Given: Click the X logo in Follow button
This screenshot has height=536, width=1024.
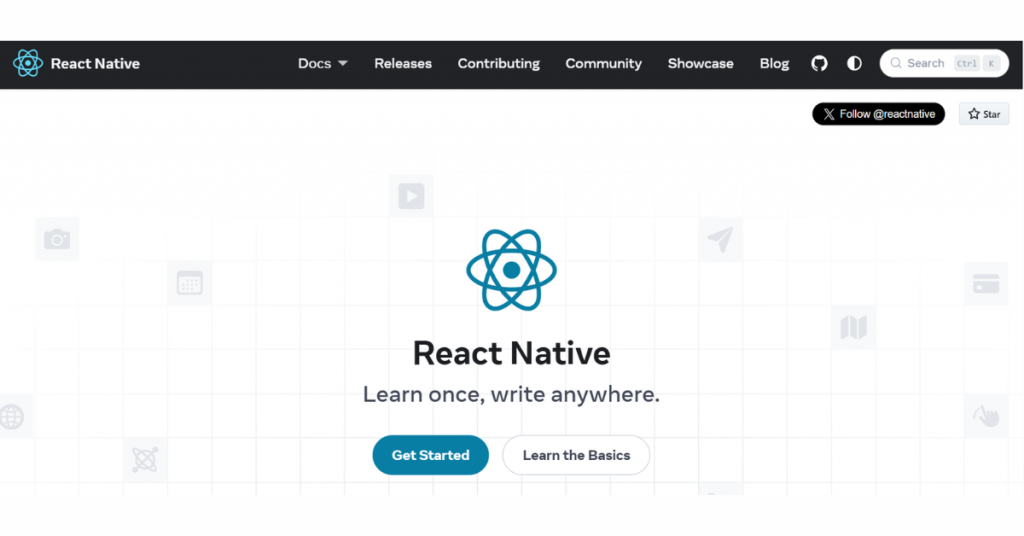Looking at the screenshot, I should click(x=829, y=114).
